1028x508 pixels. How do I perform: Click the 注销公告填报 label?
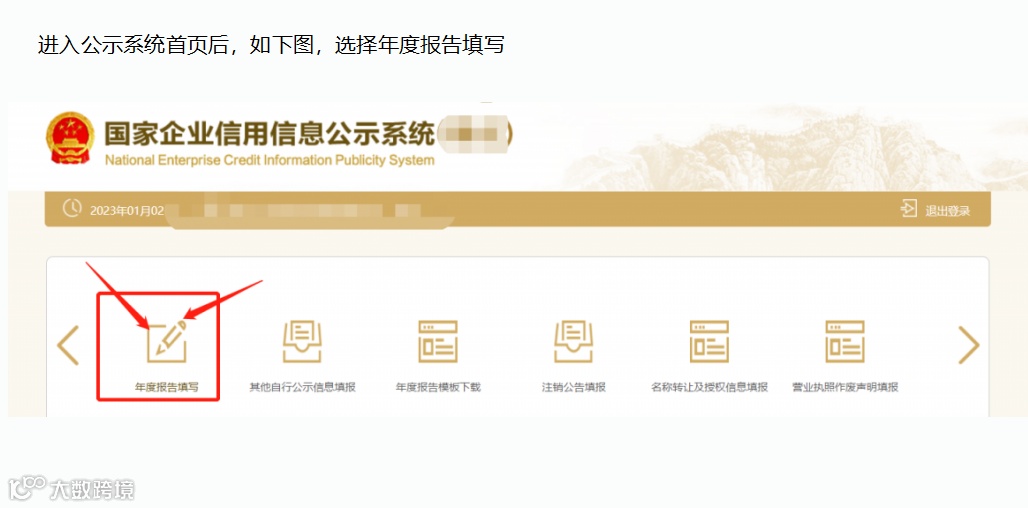click(574, 387)
